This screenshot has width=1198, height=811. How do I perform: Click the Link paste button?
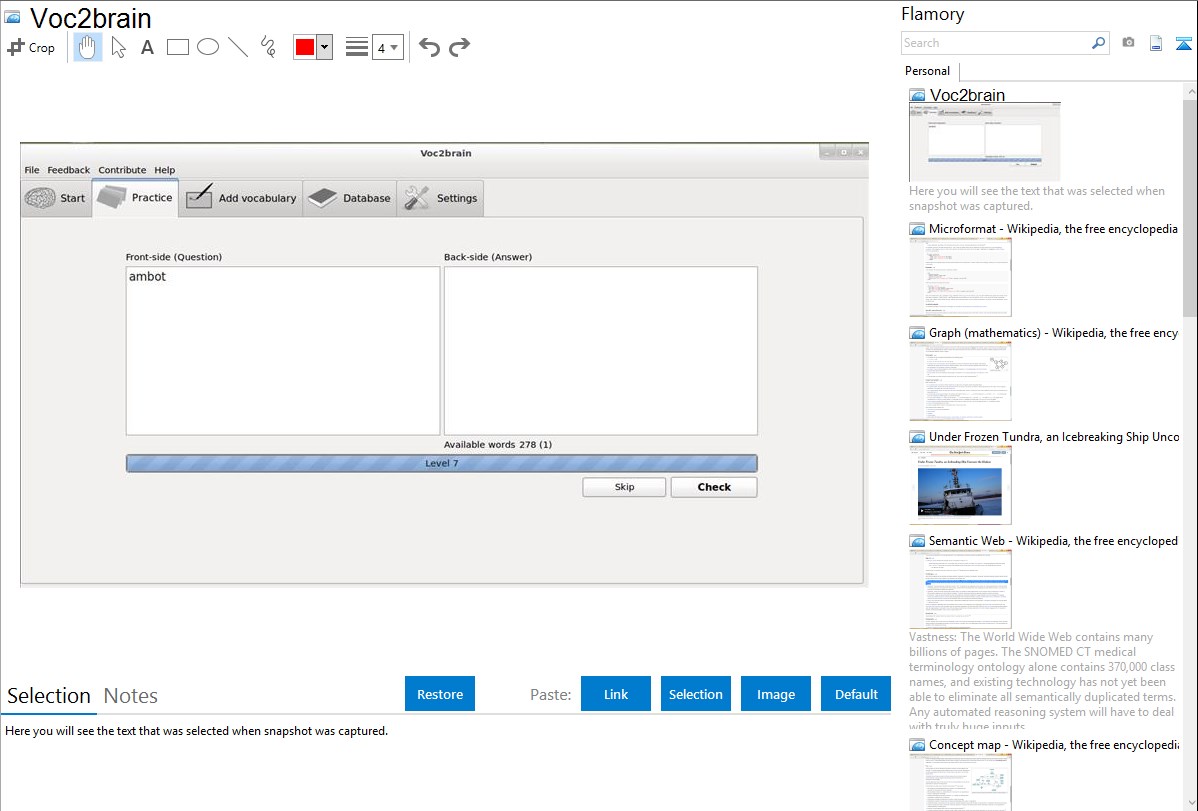616,694
